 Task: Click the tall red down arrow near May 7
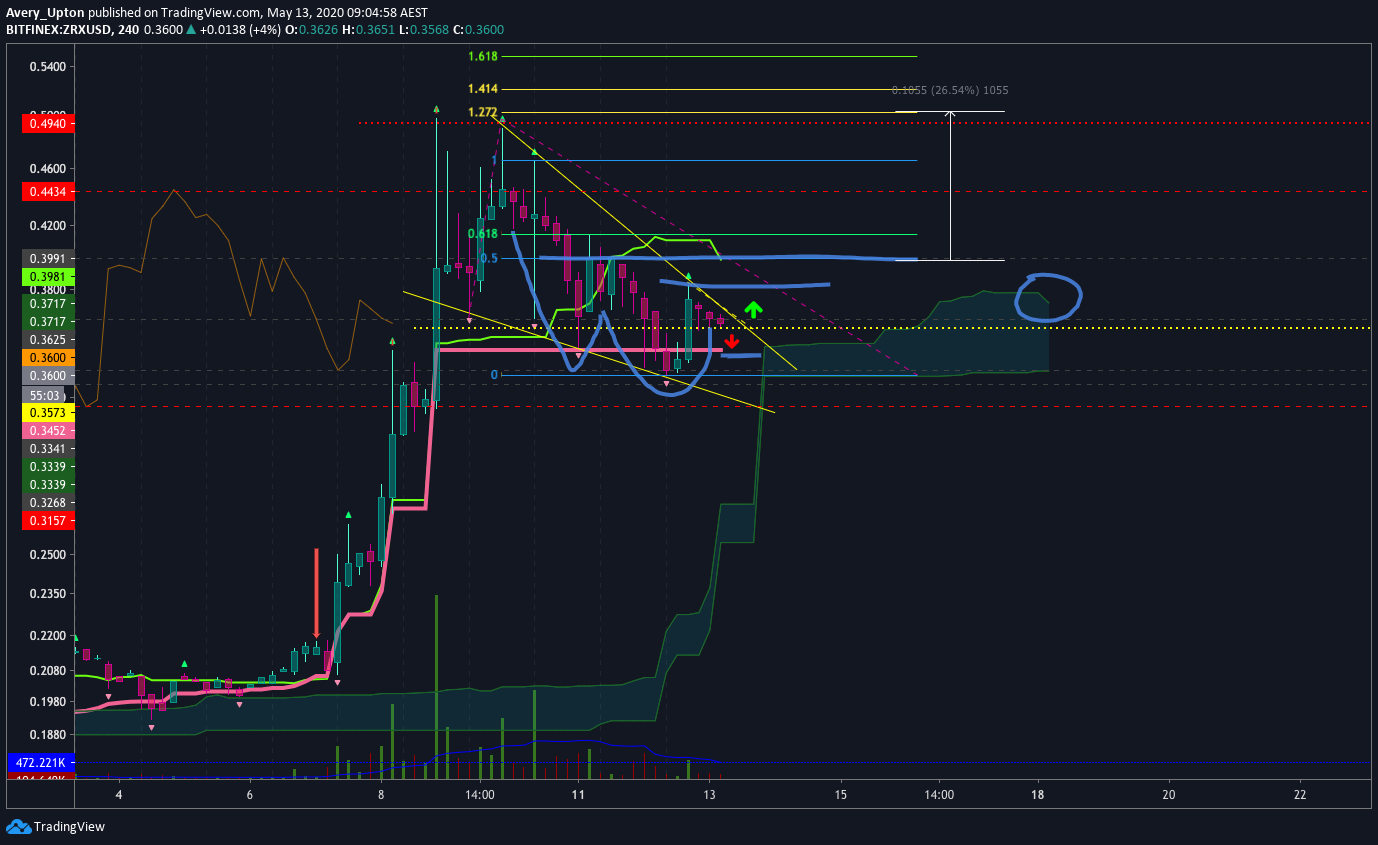click(317, 593)
